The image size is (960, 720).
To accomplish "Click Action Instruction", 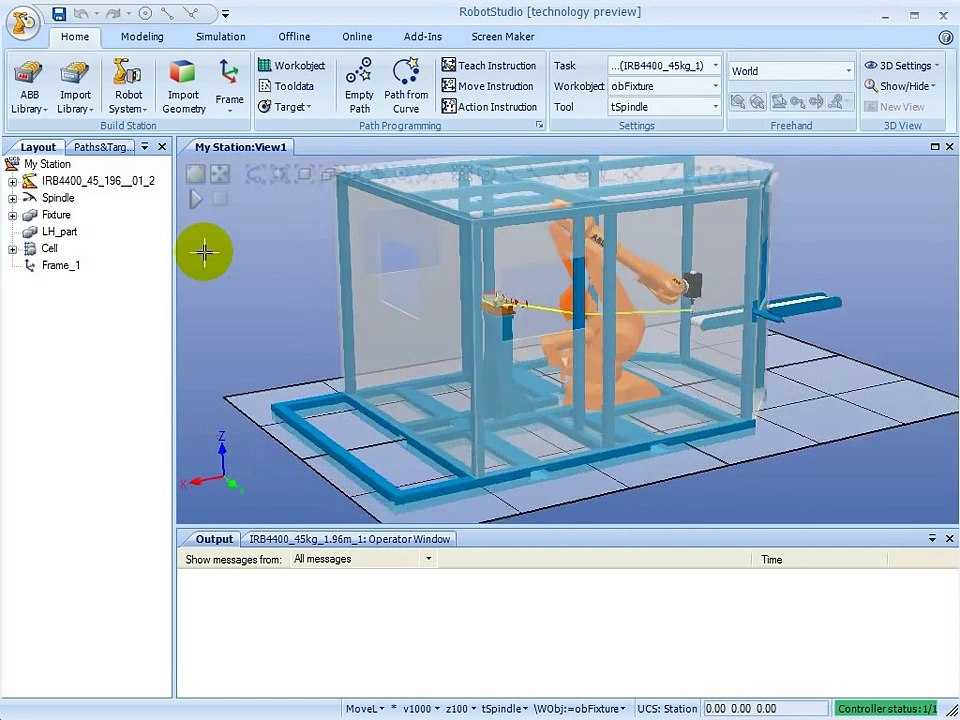I will (489, 107).
